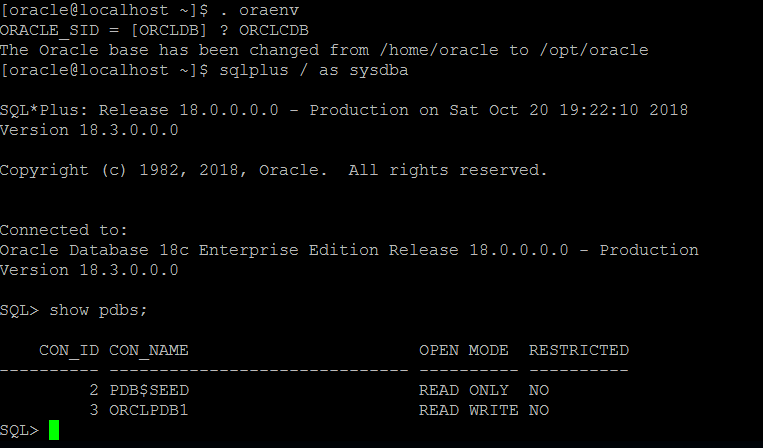Click the Oracle Database 18c Enterprise Edition line
This screenshot has width=763, height=448.
tap(349, 250)
